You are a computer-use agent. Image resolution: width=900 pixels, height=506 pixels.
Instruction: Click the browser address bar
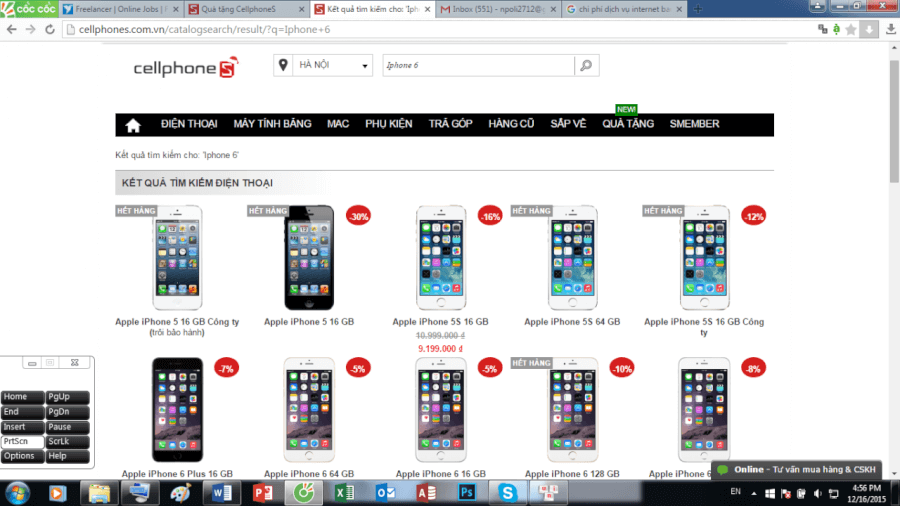click(x=436, y=29)
